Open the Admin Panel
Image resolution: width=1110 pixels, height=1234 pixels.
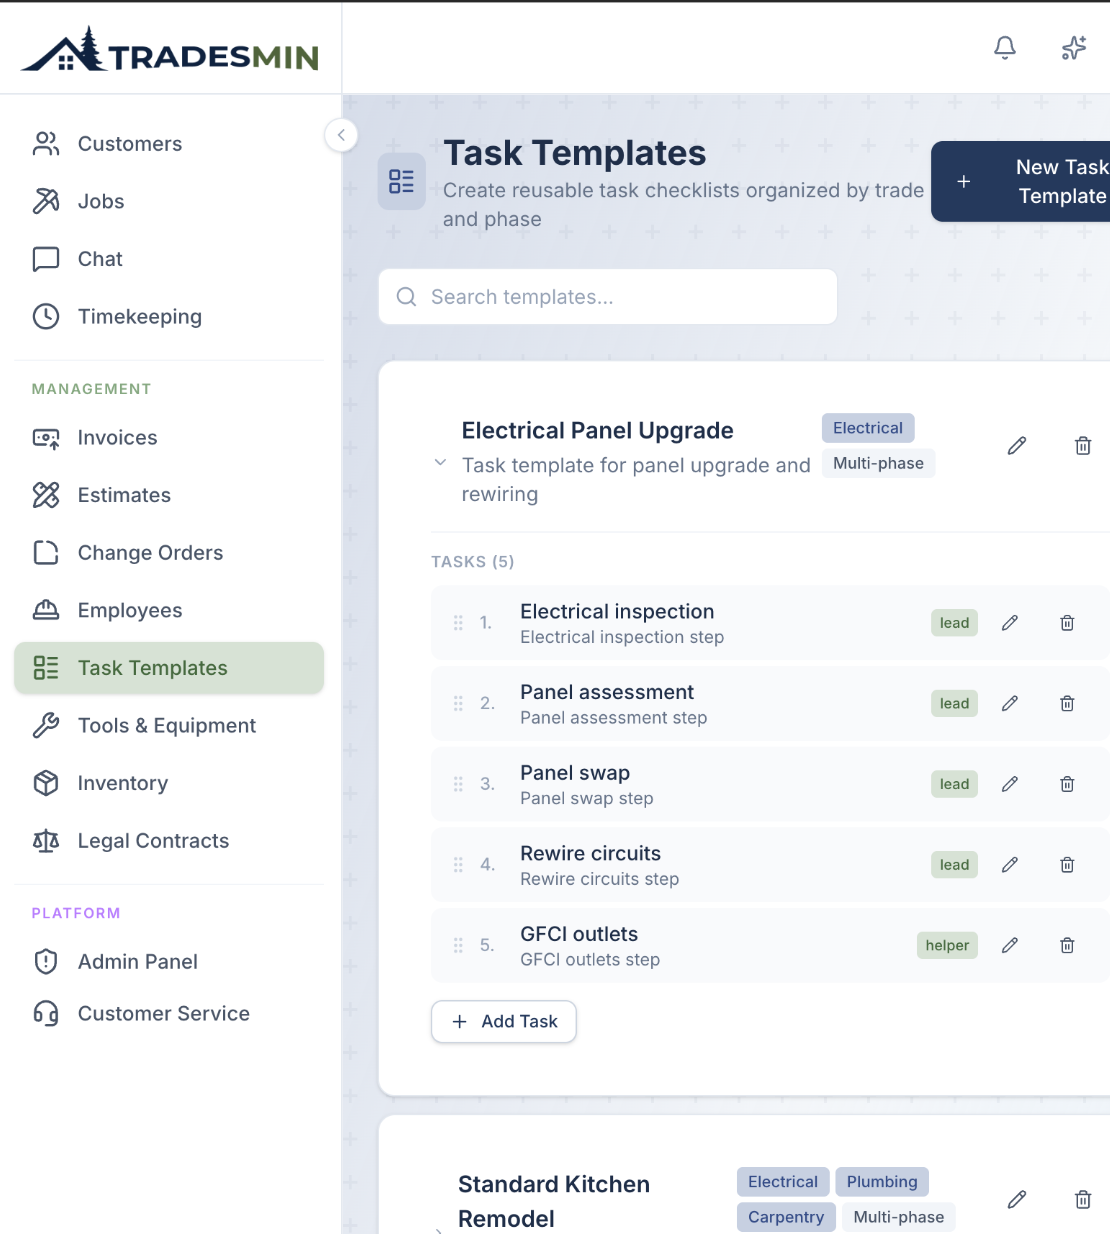[x=169, y=961]
